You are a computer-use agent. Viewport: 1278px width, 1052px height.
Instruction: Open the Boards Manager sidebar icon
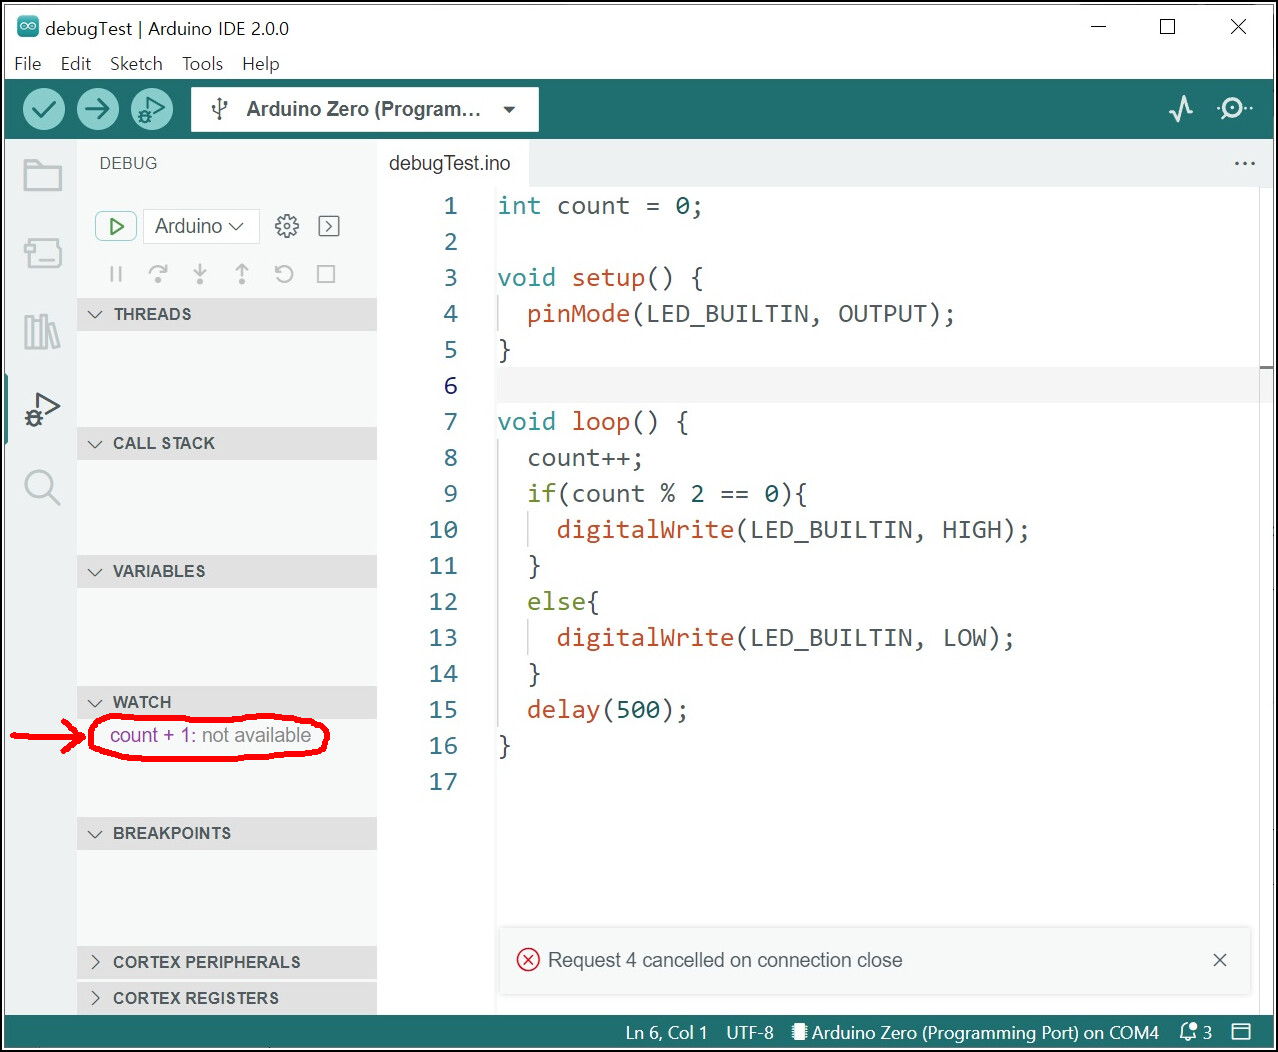pos(42,253)
